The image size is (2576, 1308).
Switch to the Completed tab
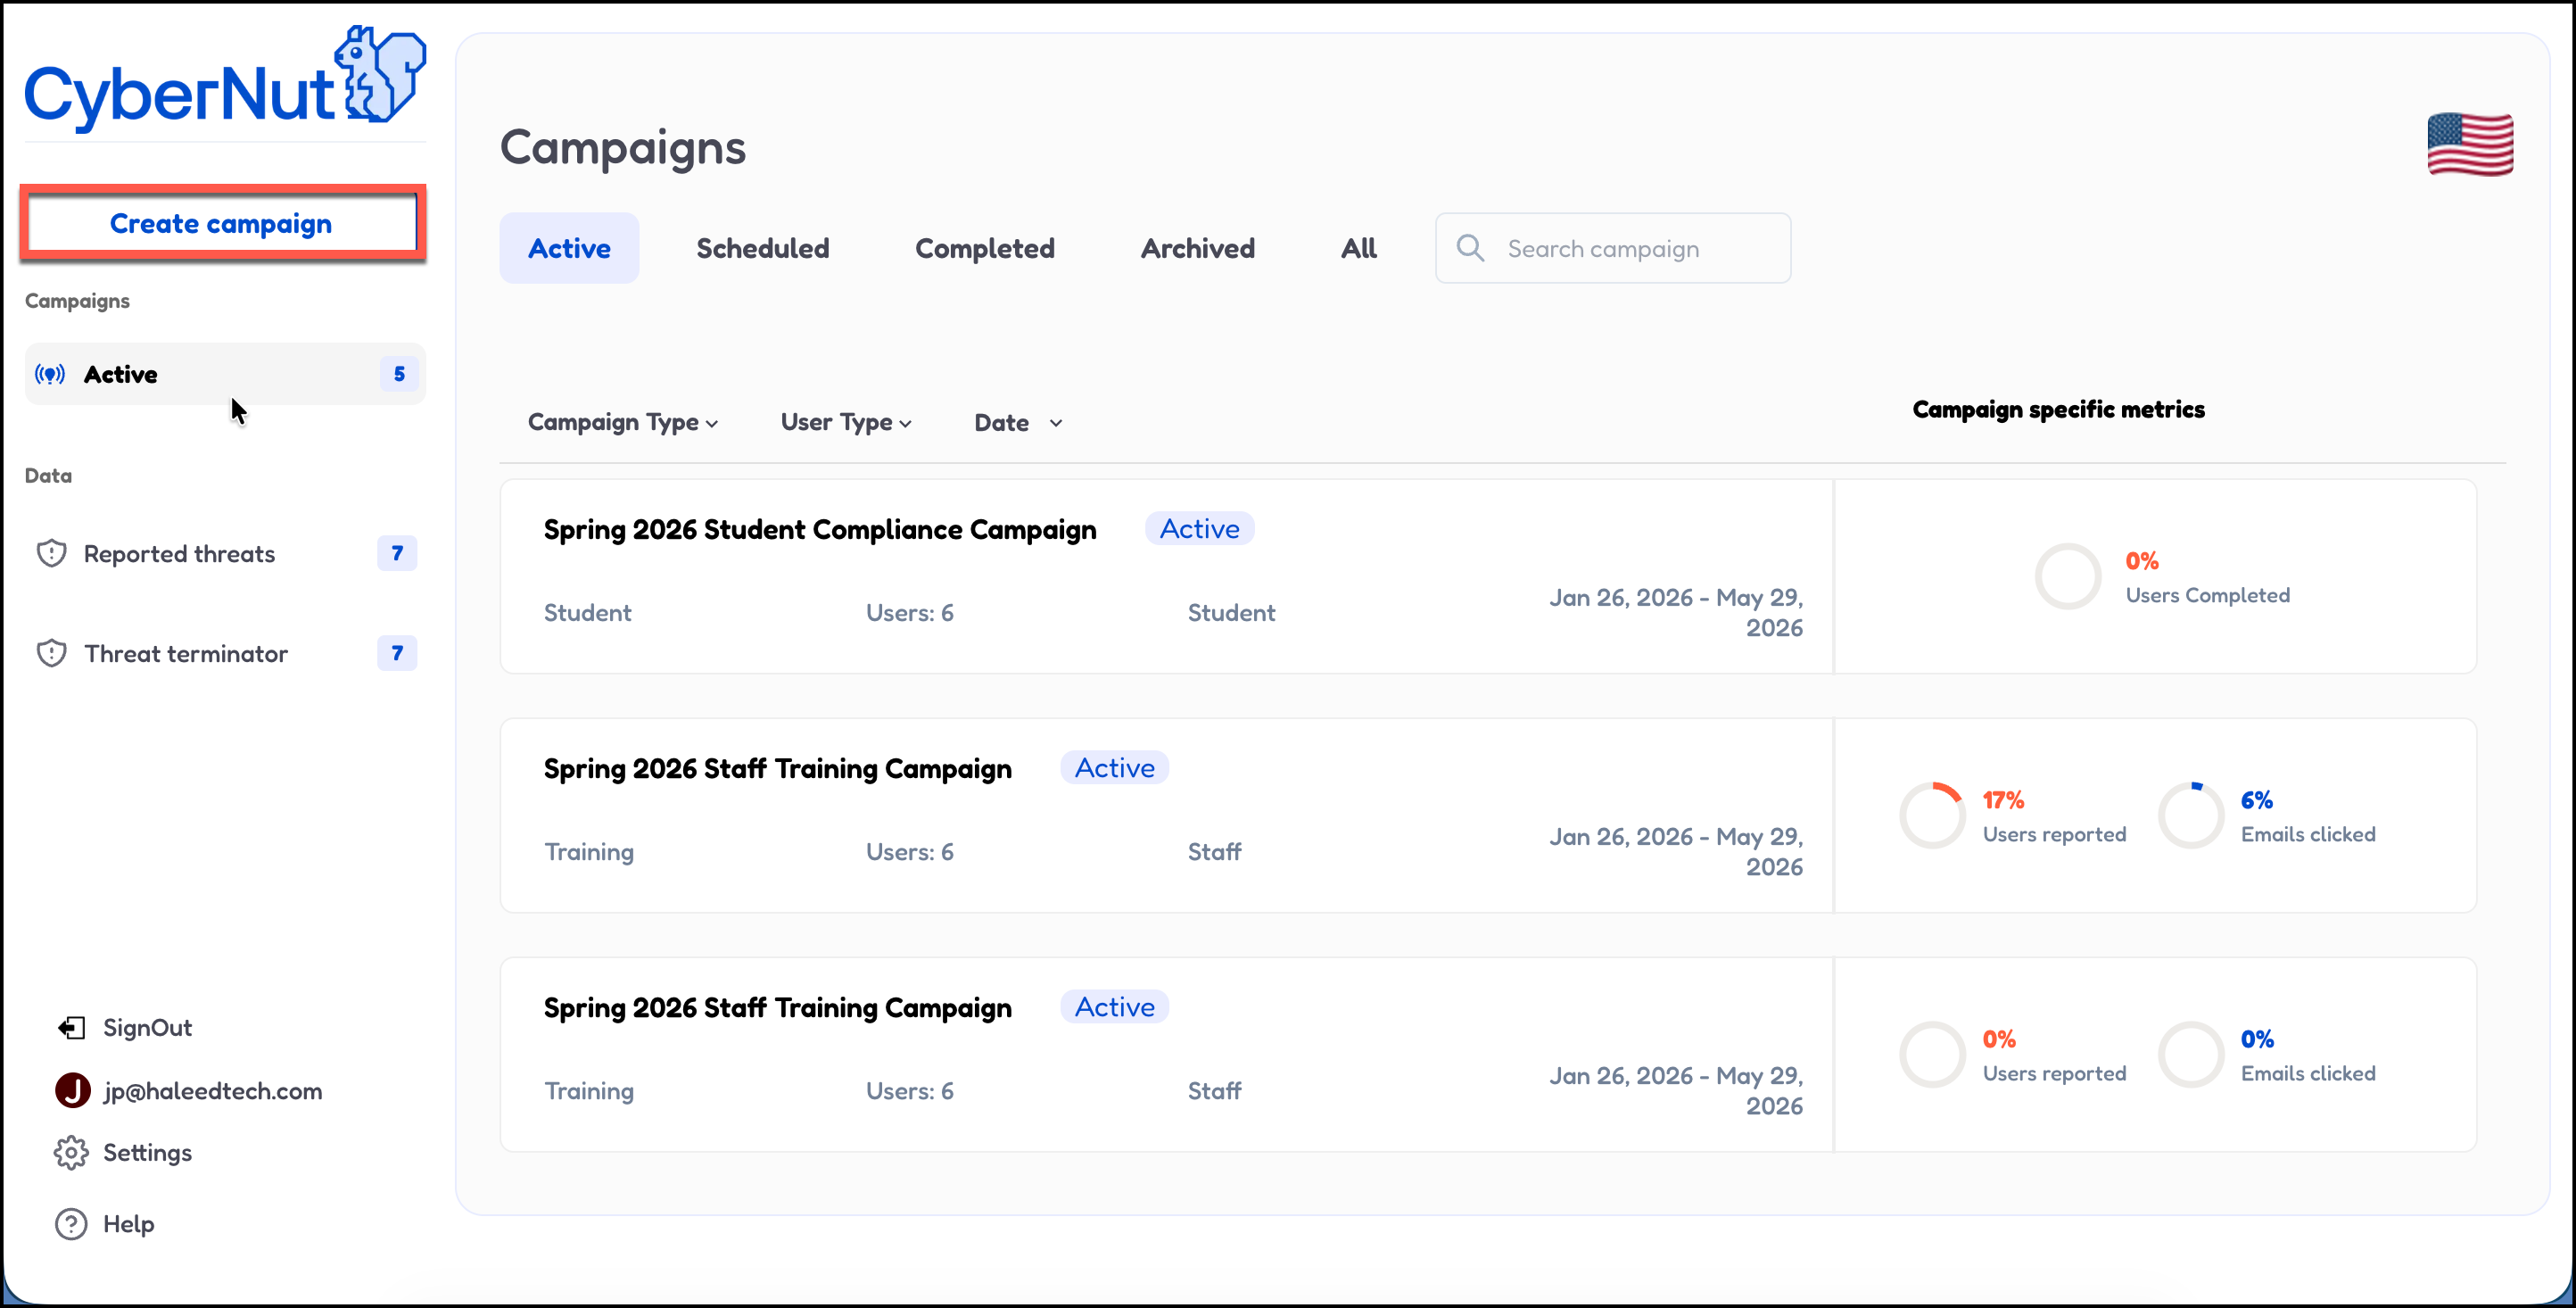click(x=984, y=248)
